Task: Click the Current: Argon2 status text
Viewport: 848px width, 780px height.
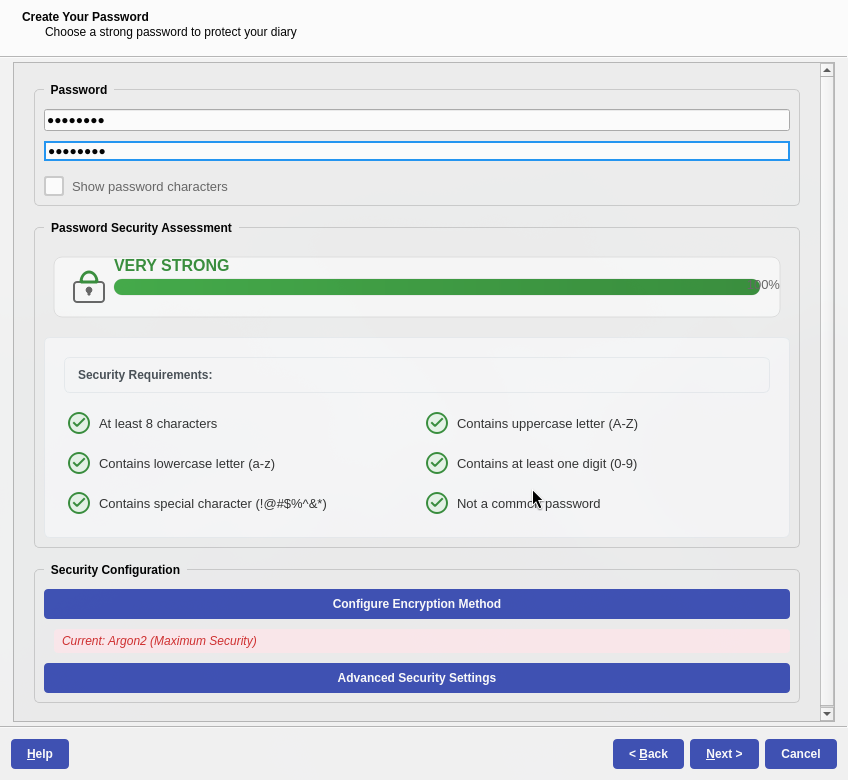Action: click(159, 641)
